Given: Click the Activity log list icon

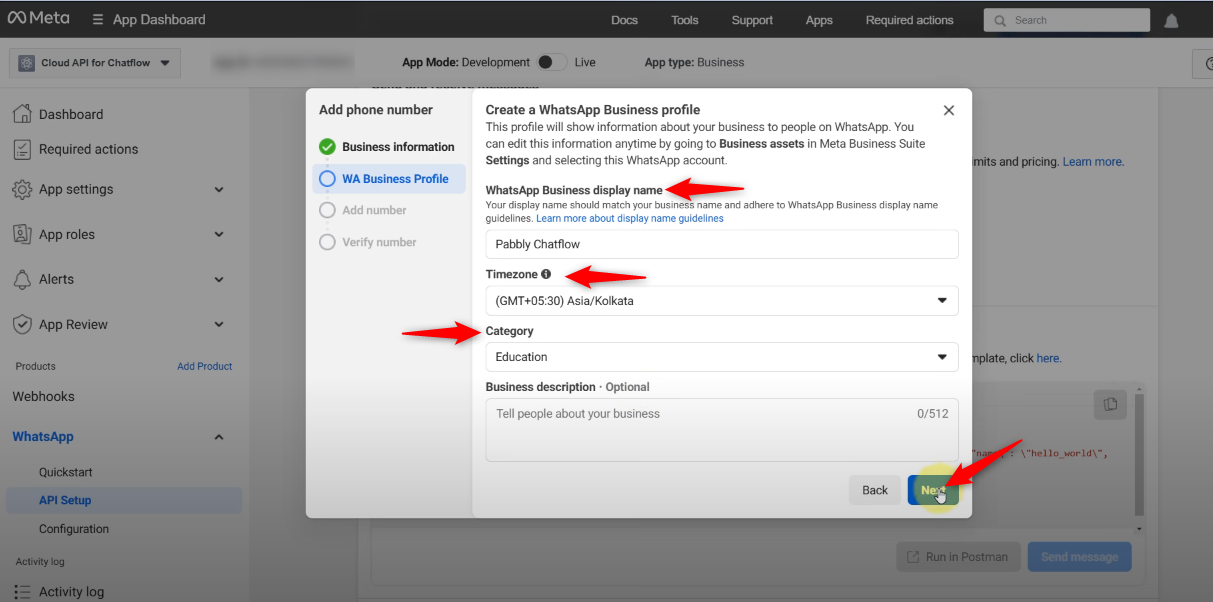Looking at the screenshot, I should coord(22,591).
